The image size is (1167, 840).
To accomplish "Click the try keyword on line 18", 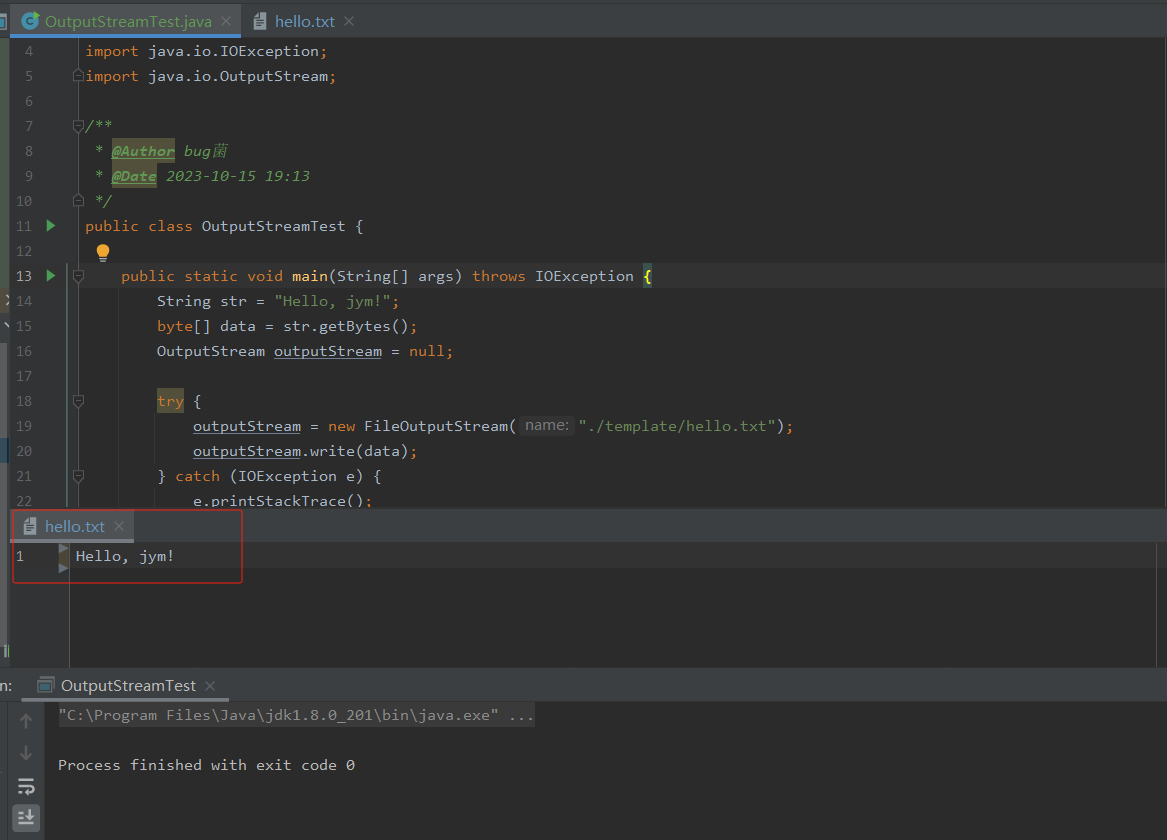I will click(x=170, y=402).
